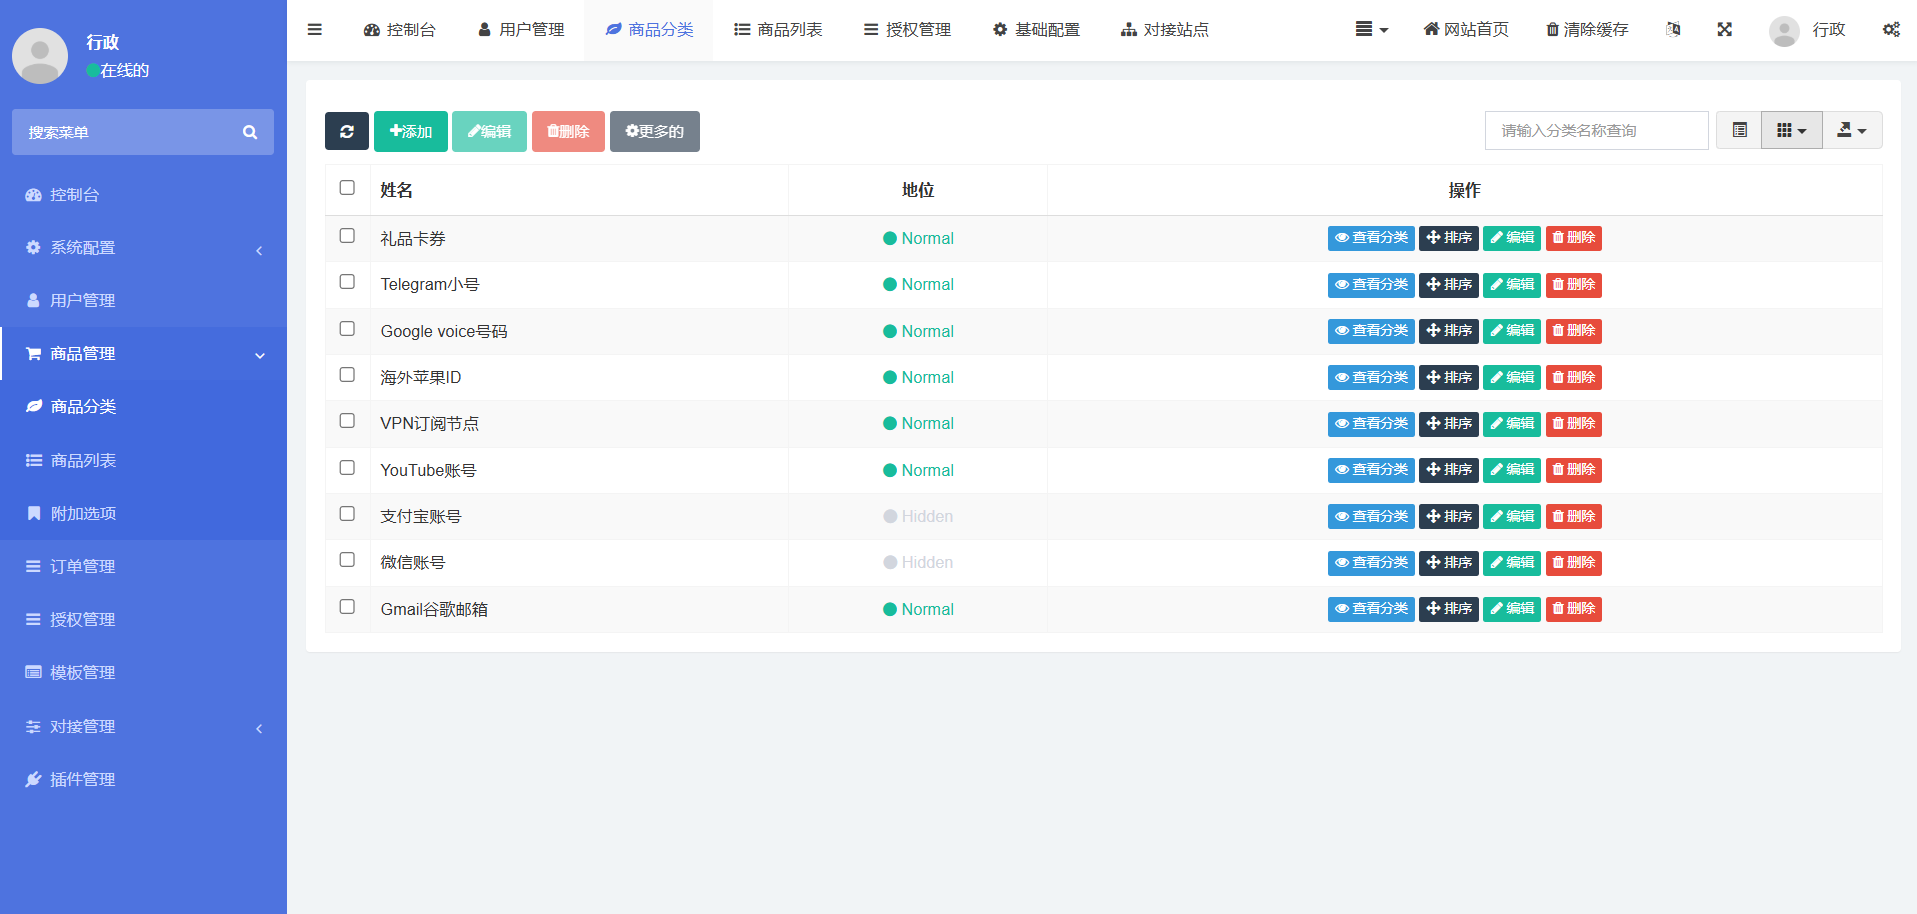The width and height of the screenshot is (1917, 914).
Task: Open the export dropdown button
Action: [1852, 130]
